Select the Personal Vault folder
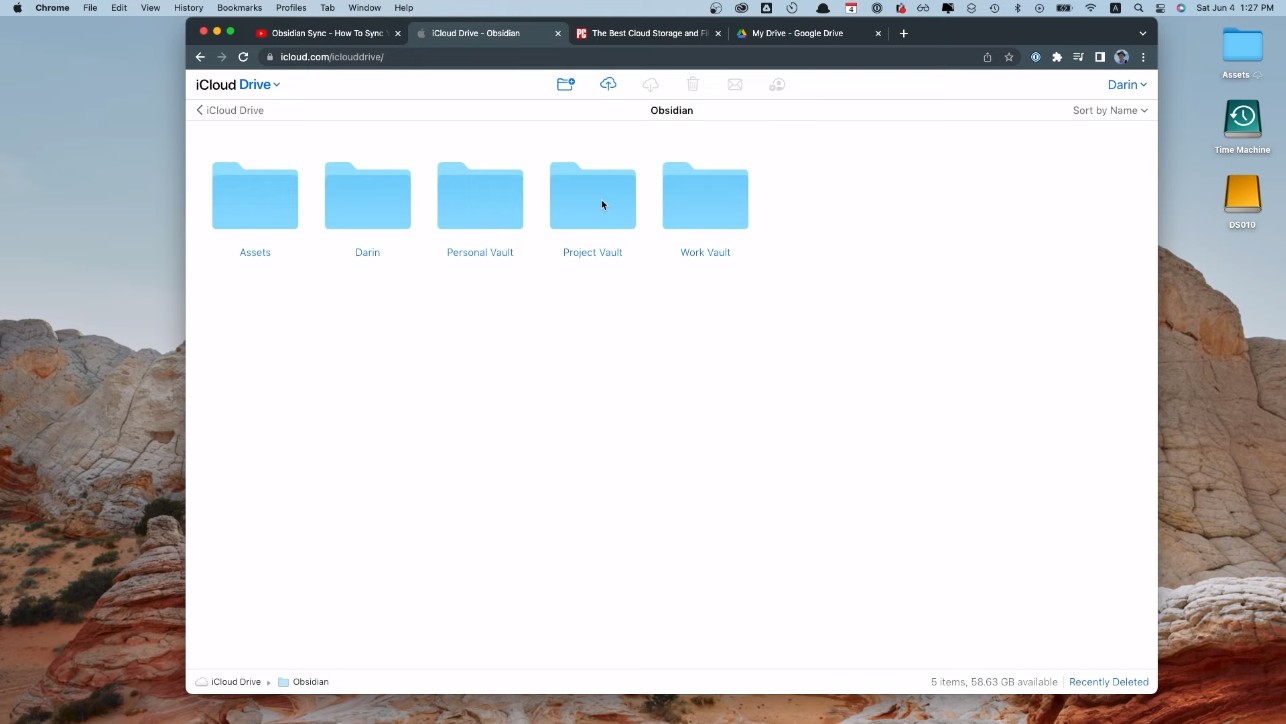The width and height of the screenshot is (1286, 724). point(480,196)
